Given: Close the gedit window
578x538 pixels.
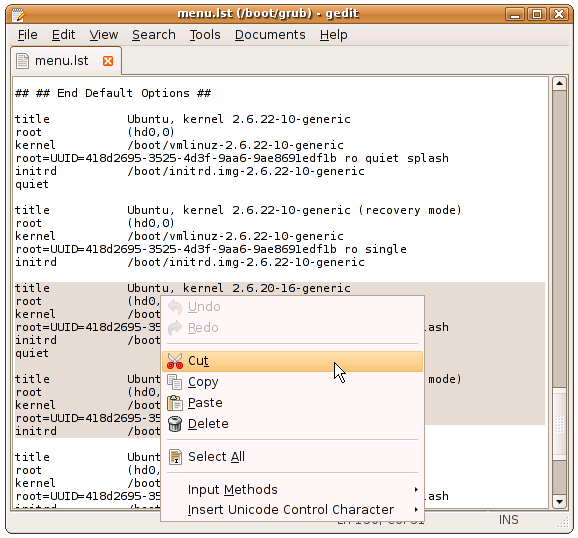Looking at the screenshot, I should point(559,15).
